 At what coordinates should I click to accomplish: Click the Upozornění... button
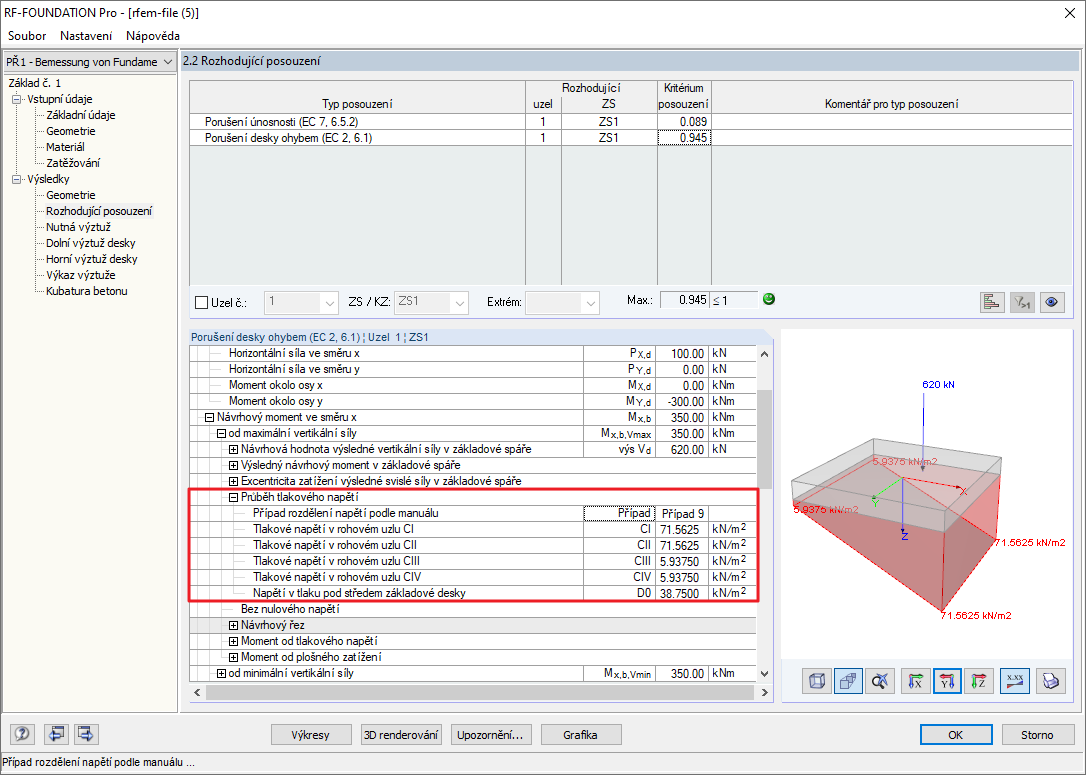pyautogui.click(x=491, y=735)
